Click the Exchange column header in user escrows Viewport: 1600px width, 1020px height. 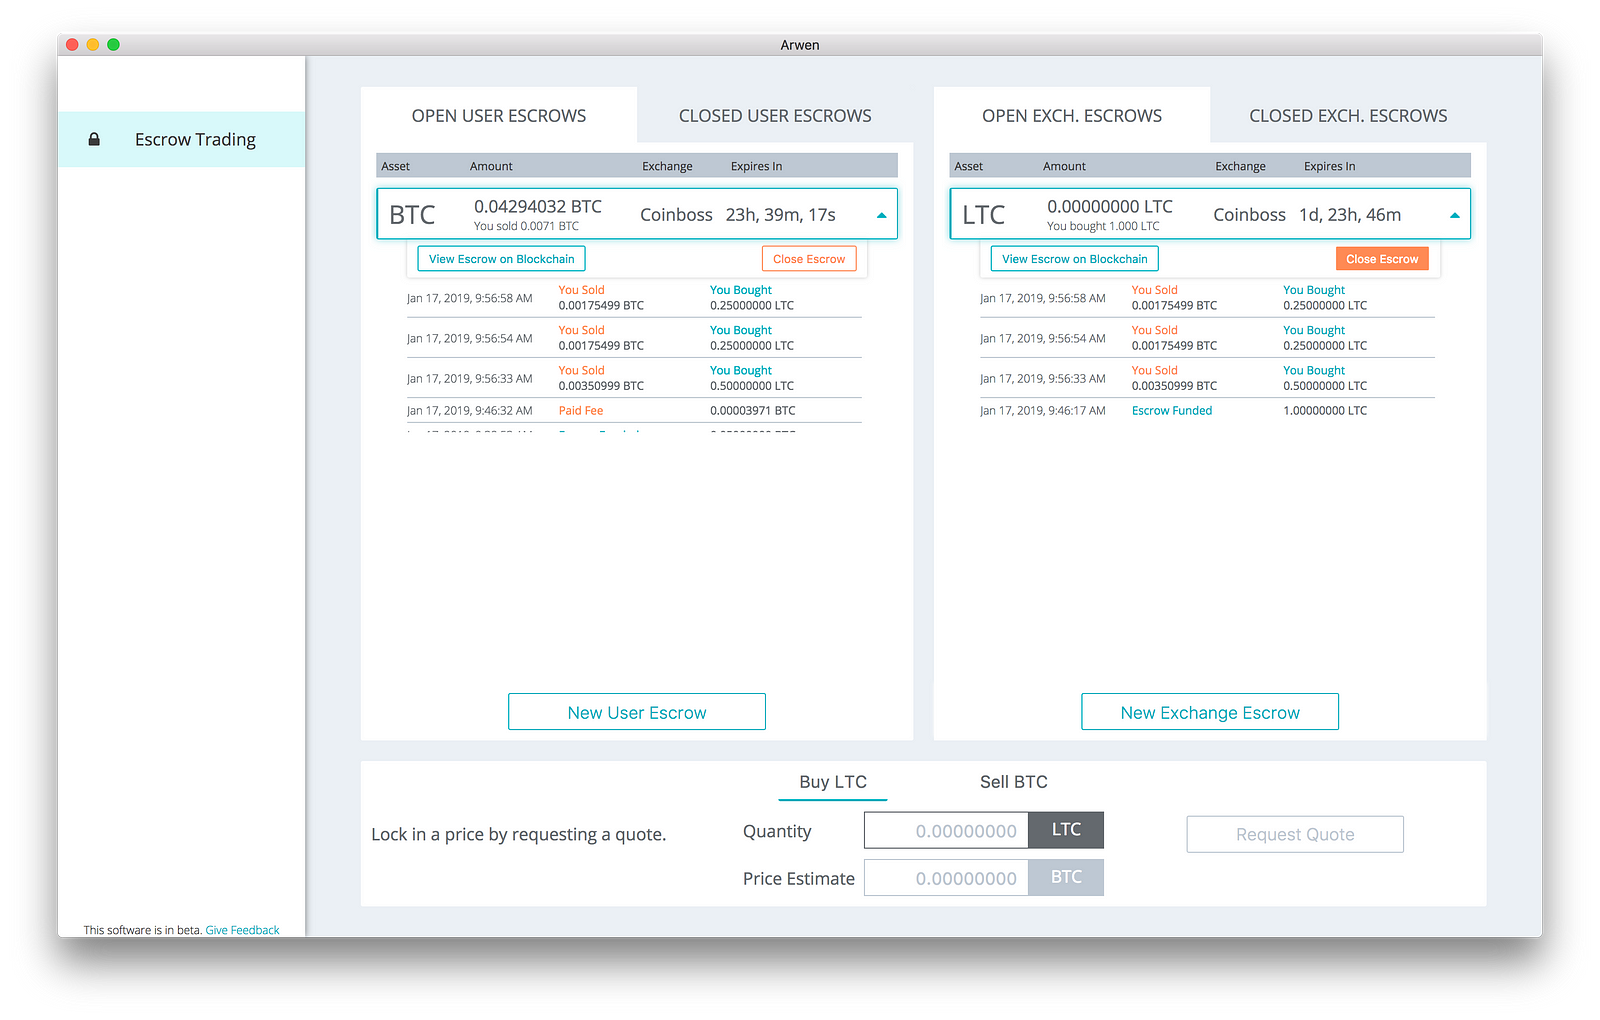tap(667, 167)
